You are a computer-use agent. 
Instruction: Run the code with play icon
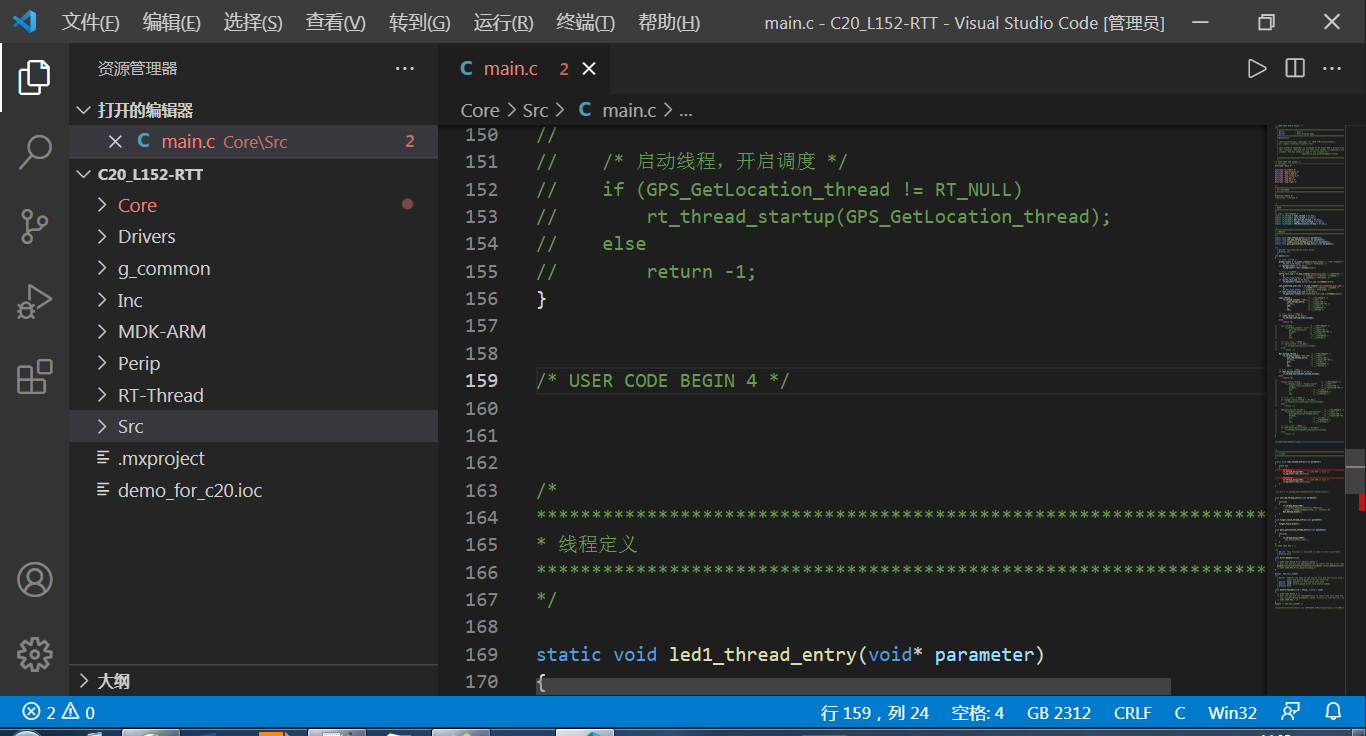click(x=1257, y=68)
